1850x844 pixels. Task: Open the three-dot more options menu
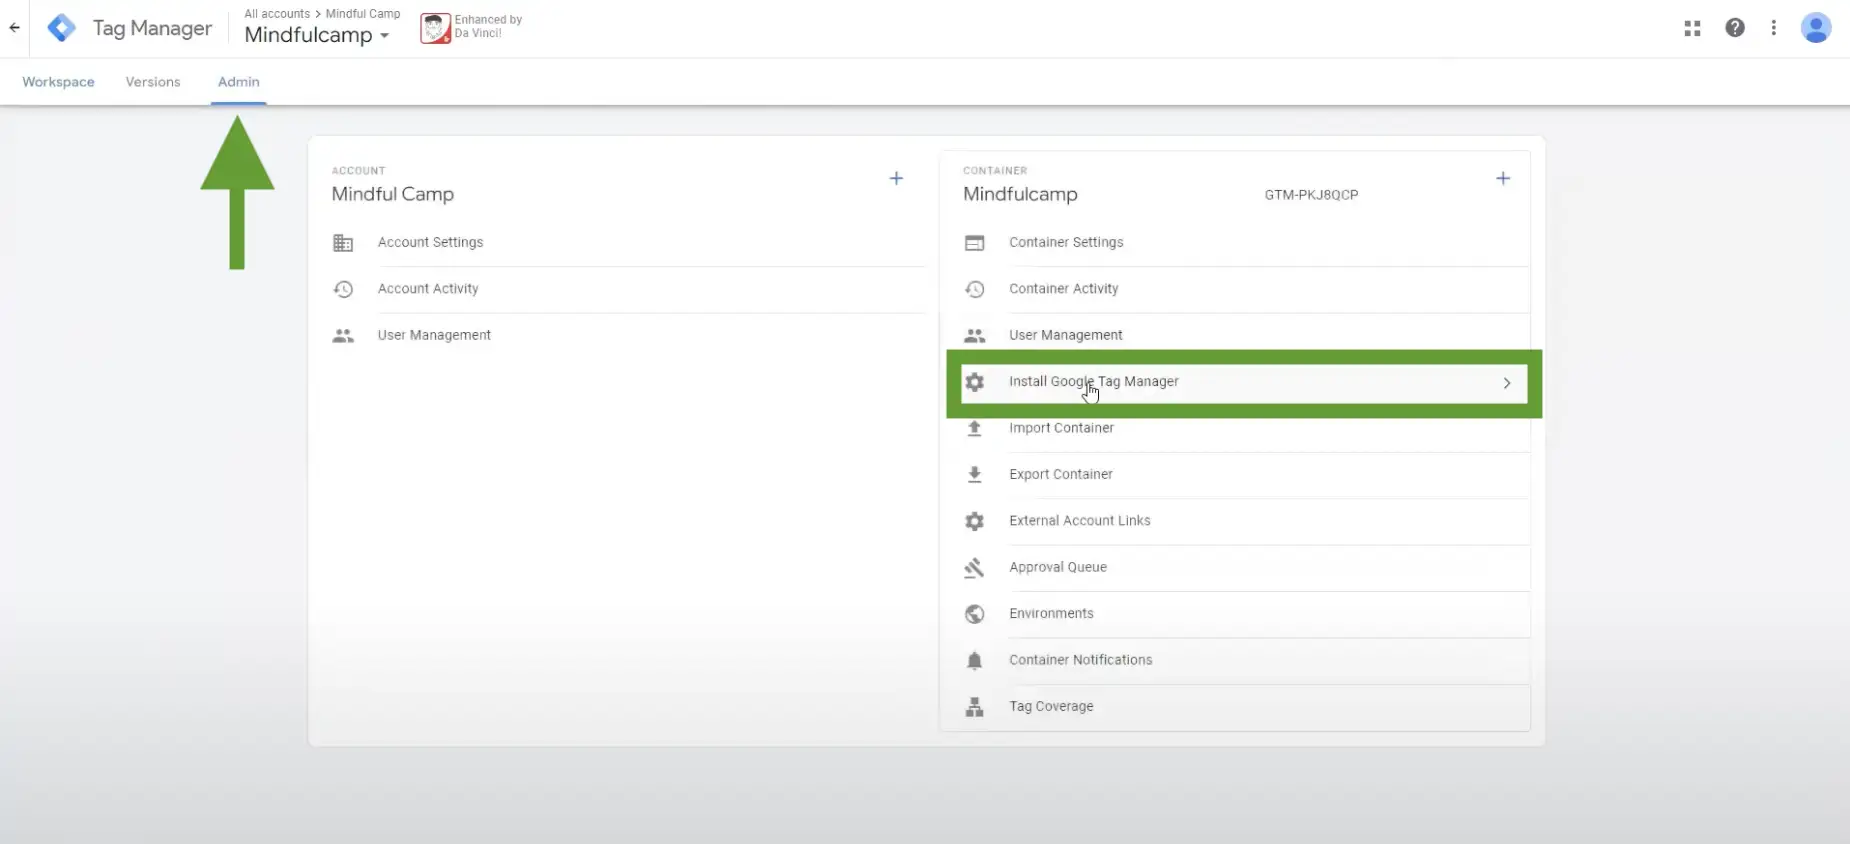[x=1774, y=28]
